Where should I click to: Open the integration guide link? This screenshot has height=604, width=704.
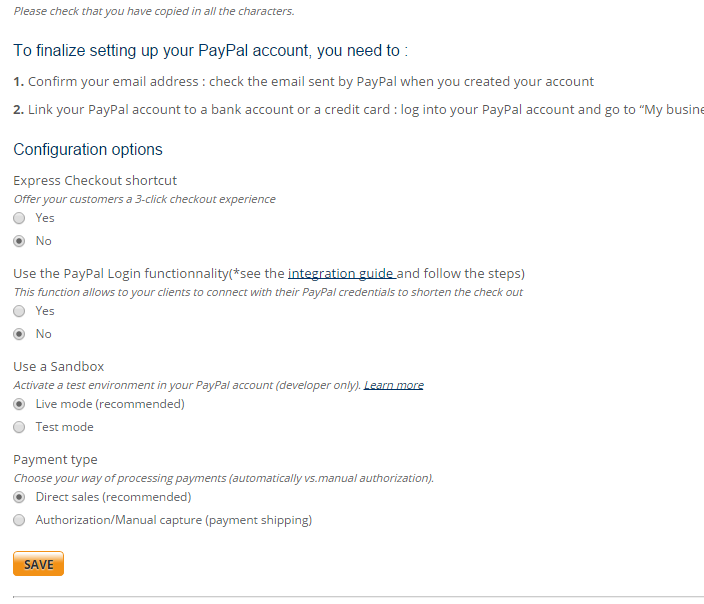point(342,273)
